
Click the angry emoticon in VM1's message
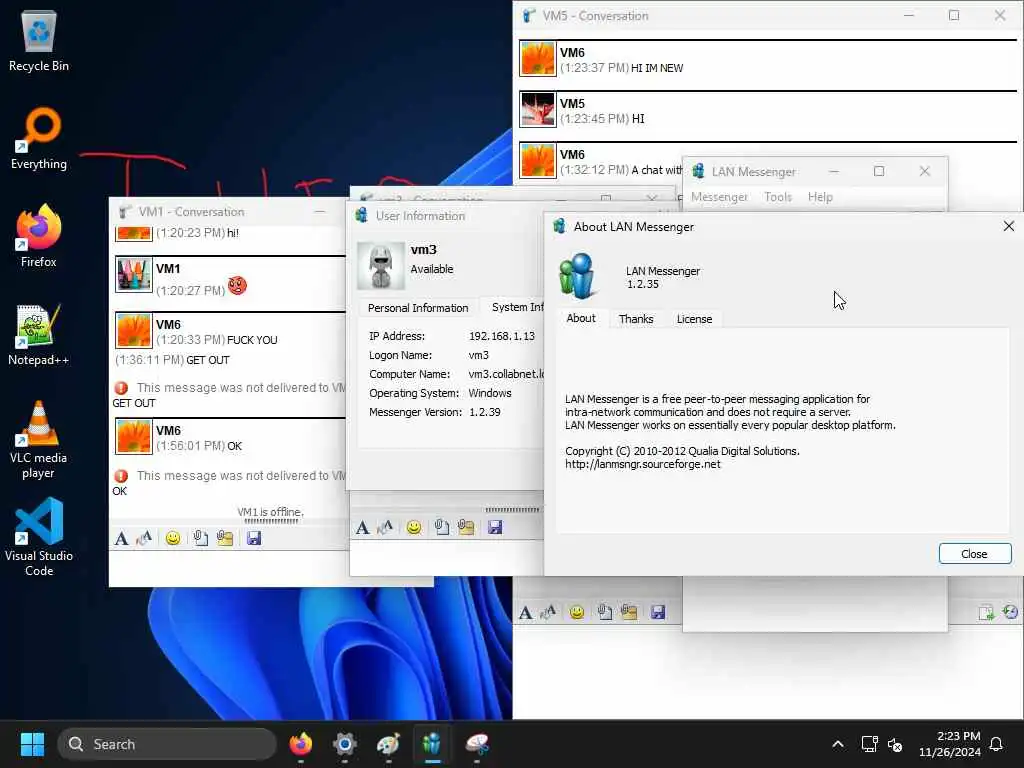tap(238, 285)
